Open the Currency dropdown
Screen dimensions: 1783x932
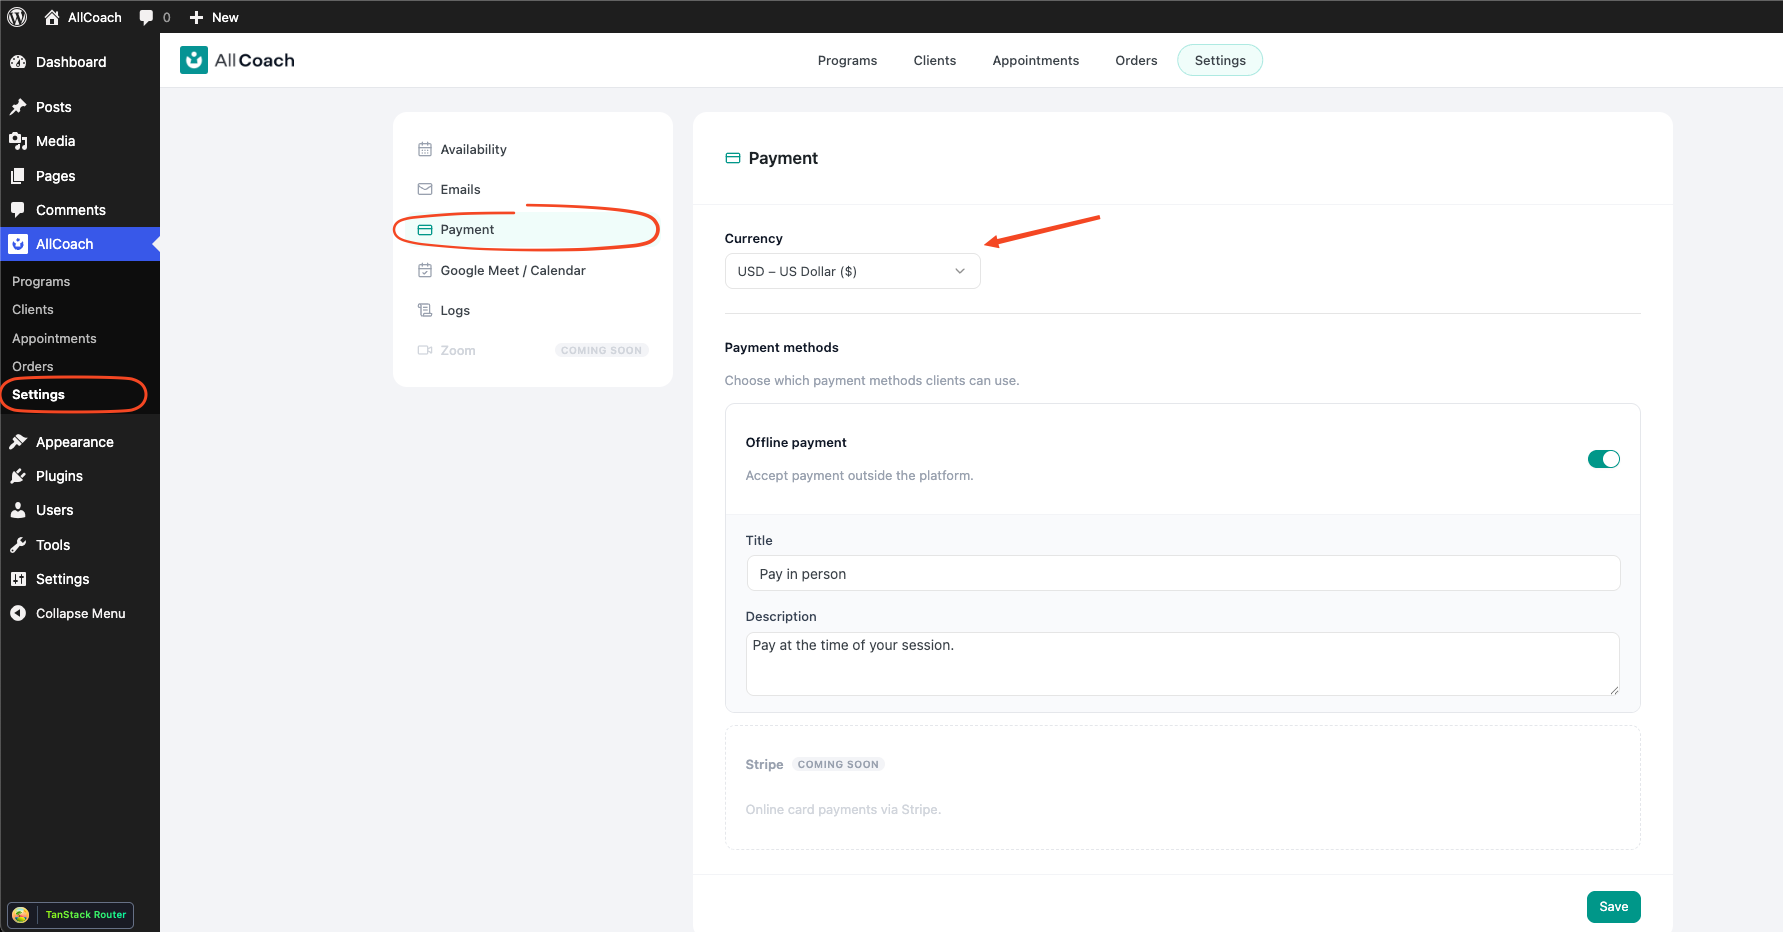852,271
